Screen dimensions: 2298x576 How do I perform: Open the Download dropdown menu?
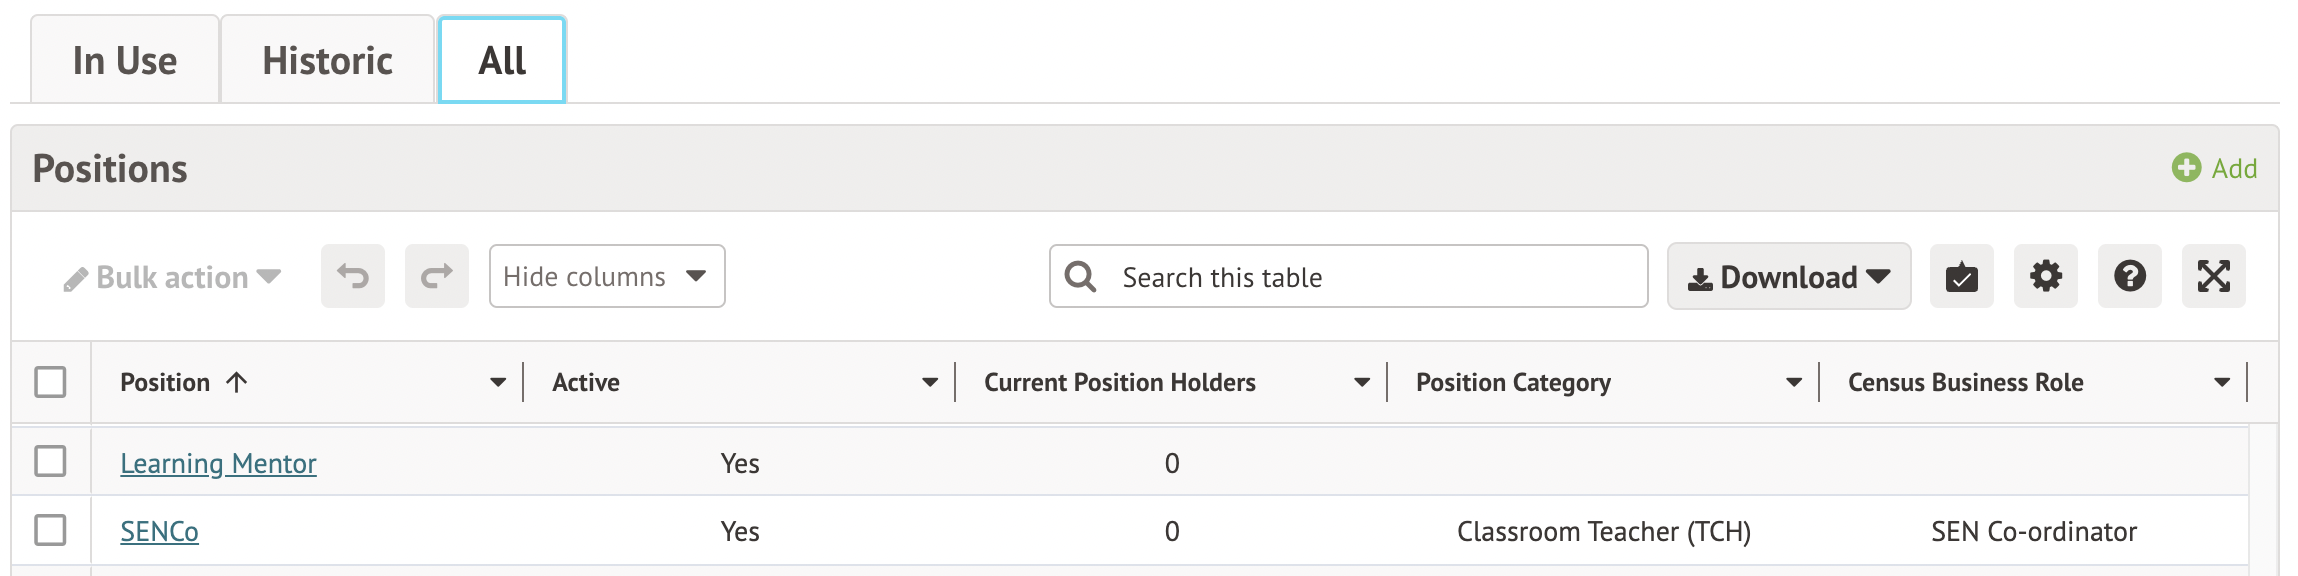pos(1788,277)
